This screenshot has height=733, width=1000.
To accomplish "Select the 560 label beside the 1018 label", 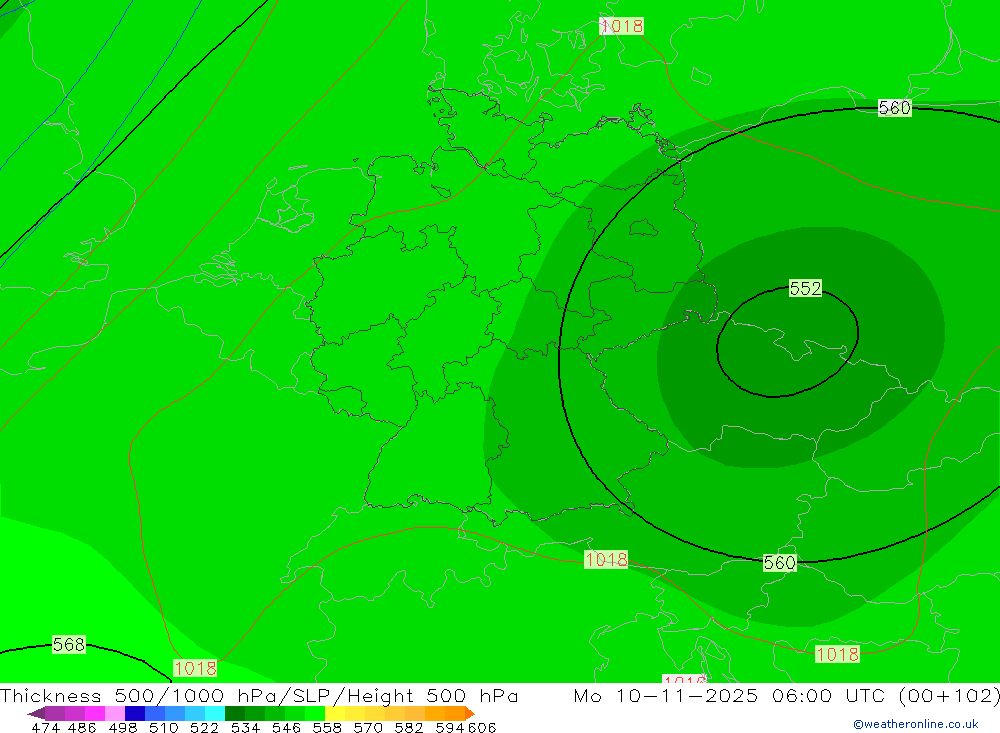I will tap(779, 563).
